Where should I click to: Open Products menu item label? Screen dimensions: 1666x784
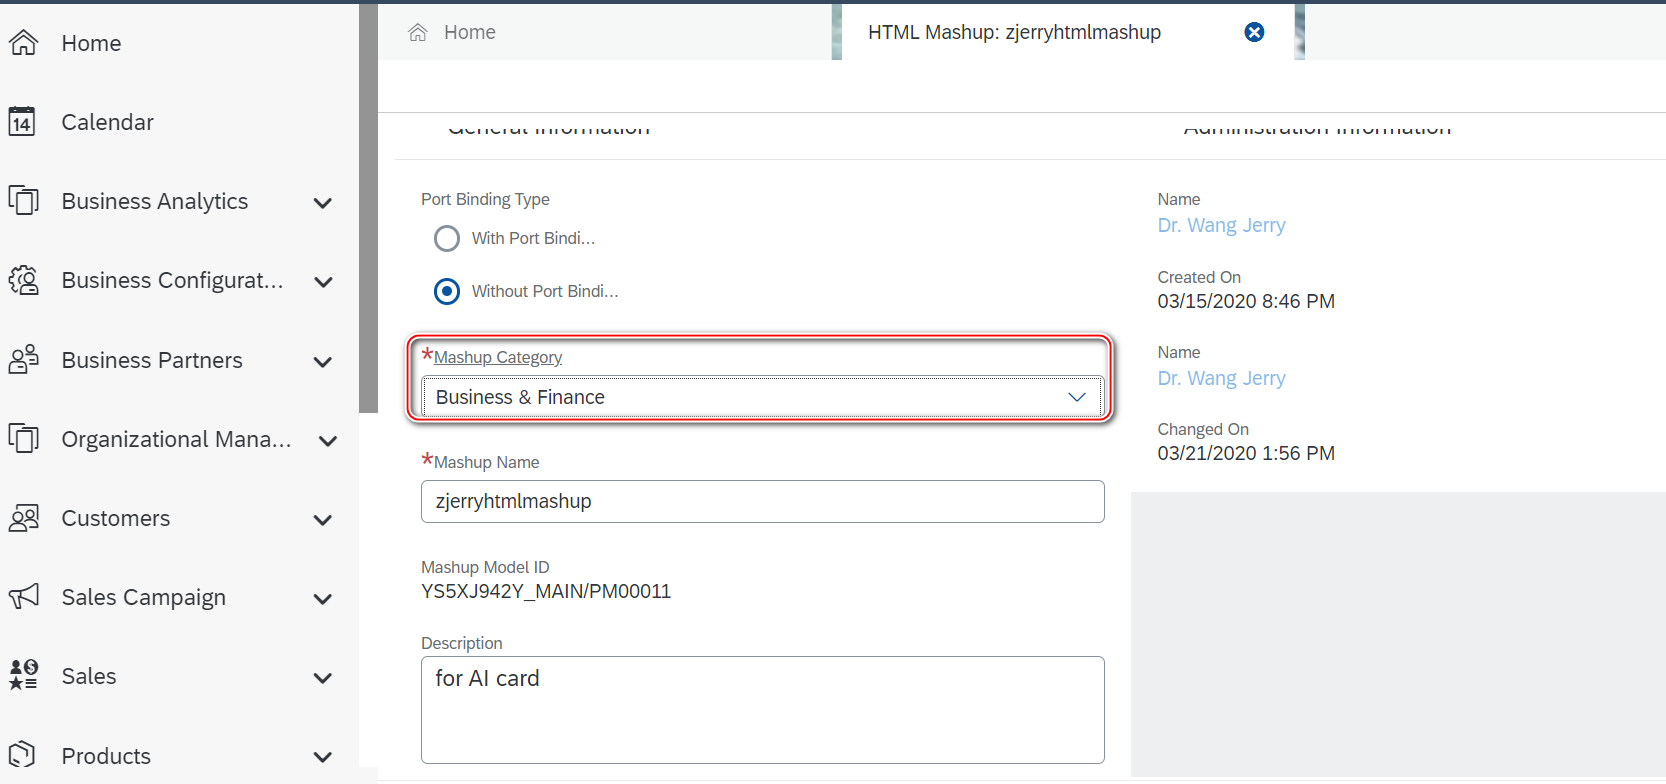tap(106, 756)
